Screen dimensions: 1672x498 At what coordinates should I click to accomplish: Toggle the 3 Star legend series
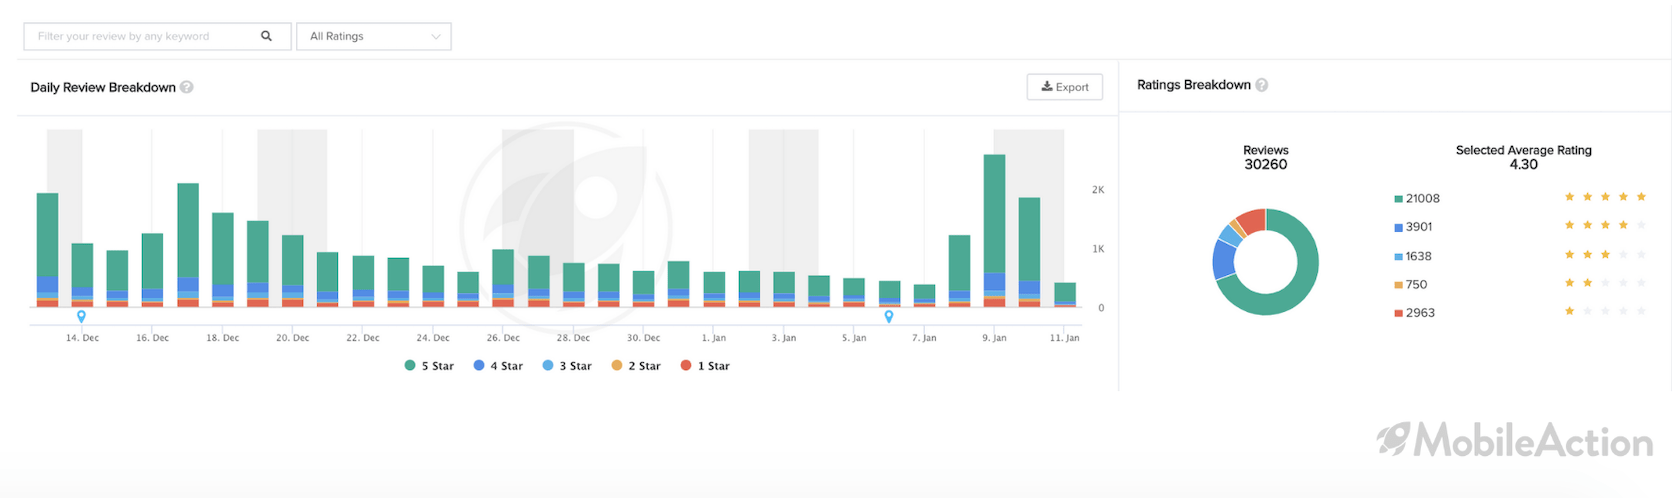click(x=567, y=366)
